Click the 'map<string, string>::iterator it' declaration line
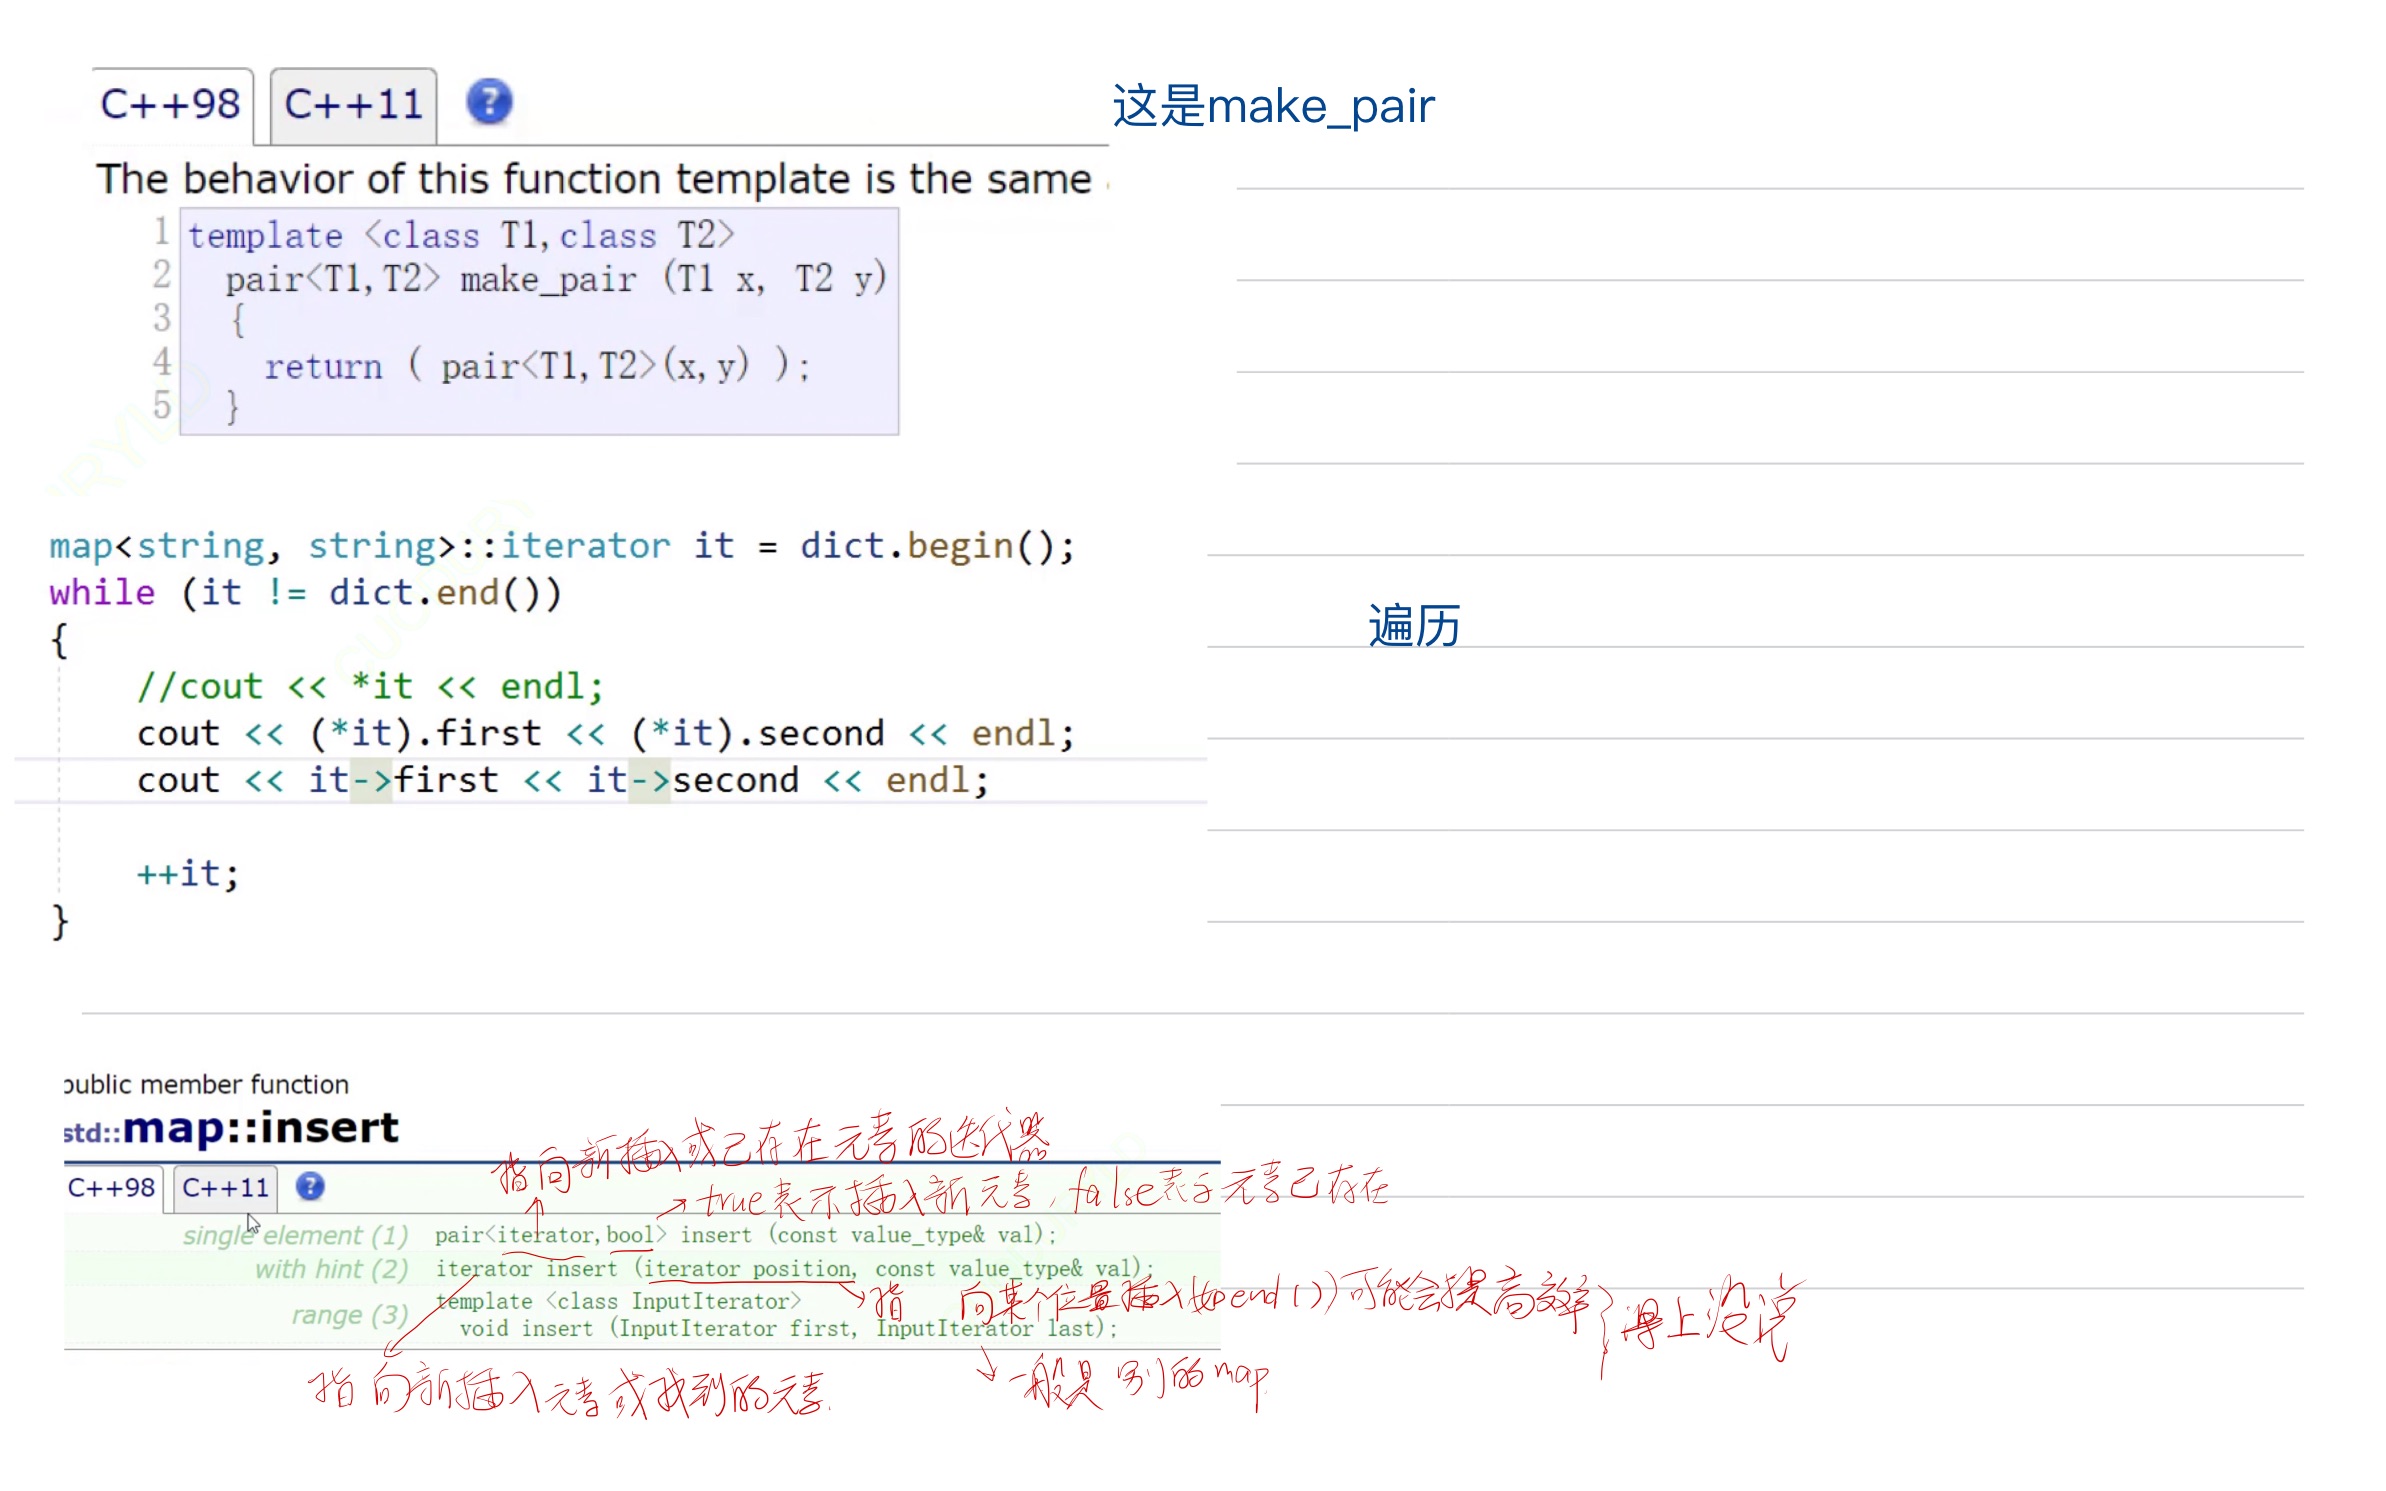 561,546
